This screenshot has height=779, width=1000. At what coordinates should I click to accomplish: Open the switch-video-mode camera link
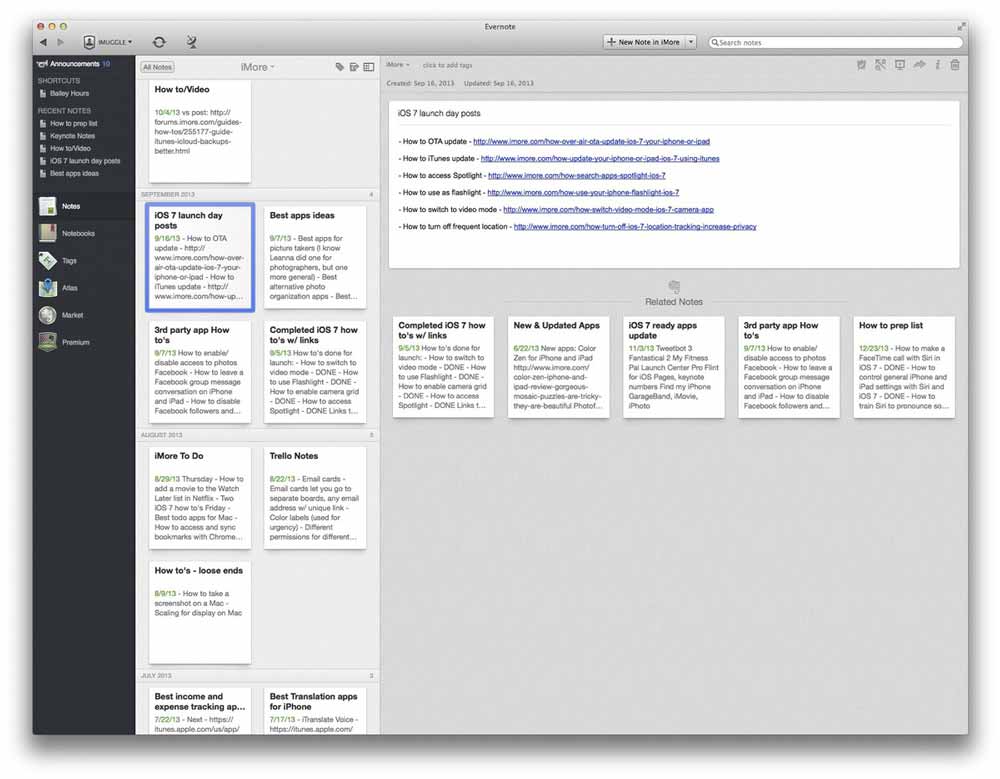click(x=608, y=209)
